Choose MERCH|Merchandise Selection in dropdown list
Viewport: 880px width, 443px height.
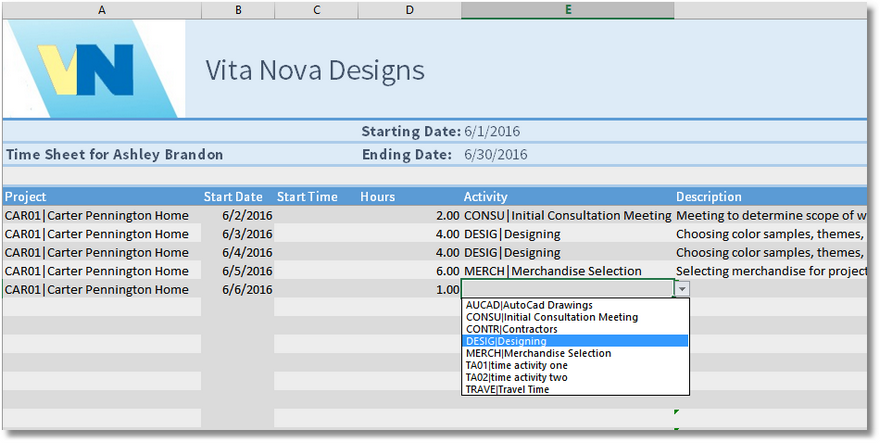point(575,353)
